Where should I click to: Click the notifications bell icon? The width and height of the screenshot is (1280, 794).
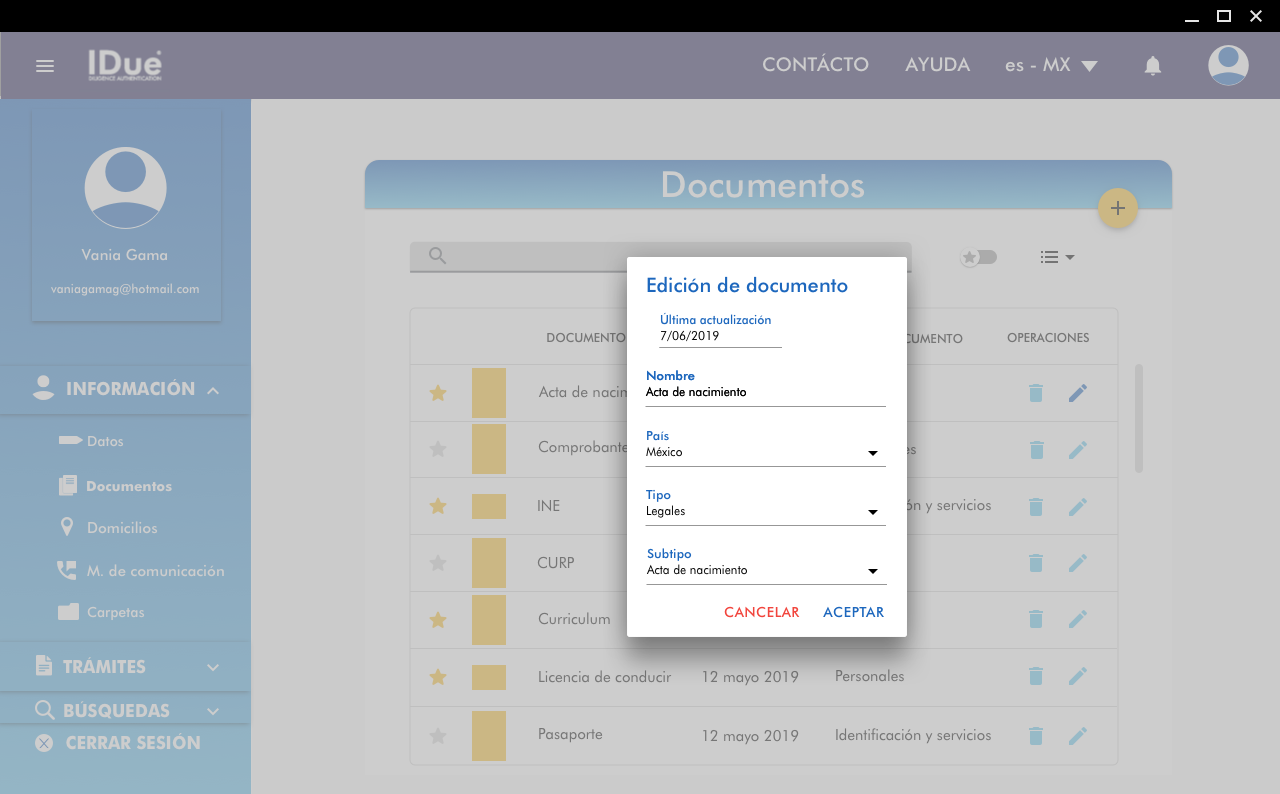click(x=1152, y=66)
